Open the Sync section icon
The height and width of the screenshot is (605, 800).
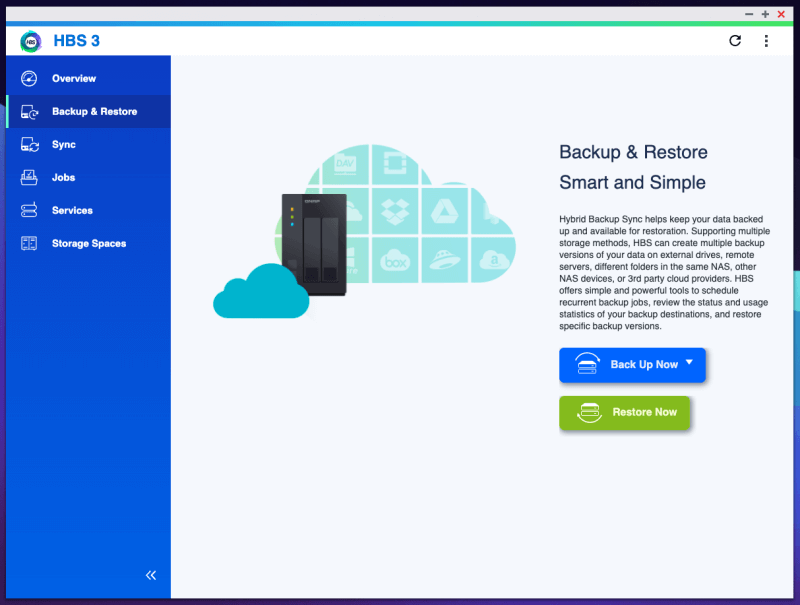coord(29,145)
